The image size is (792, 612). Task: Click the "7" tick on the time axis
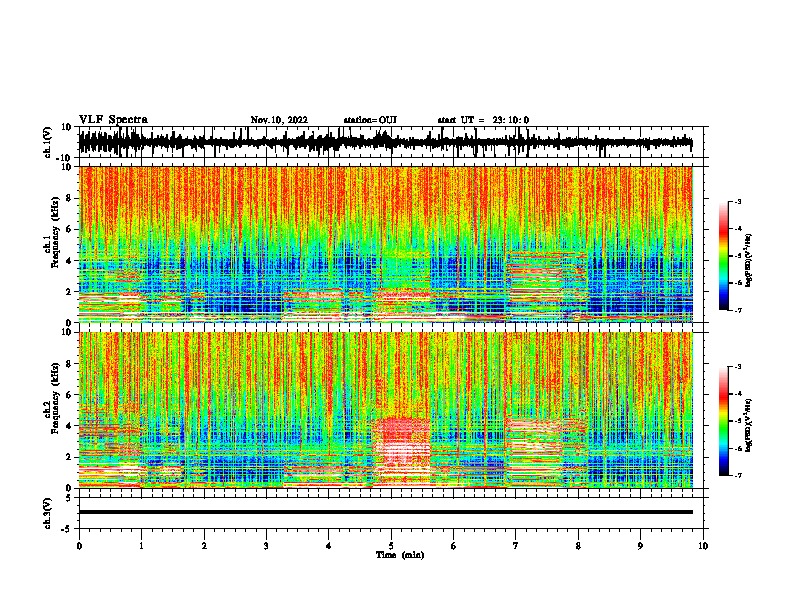click(x=516, y=546)
